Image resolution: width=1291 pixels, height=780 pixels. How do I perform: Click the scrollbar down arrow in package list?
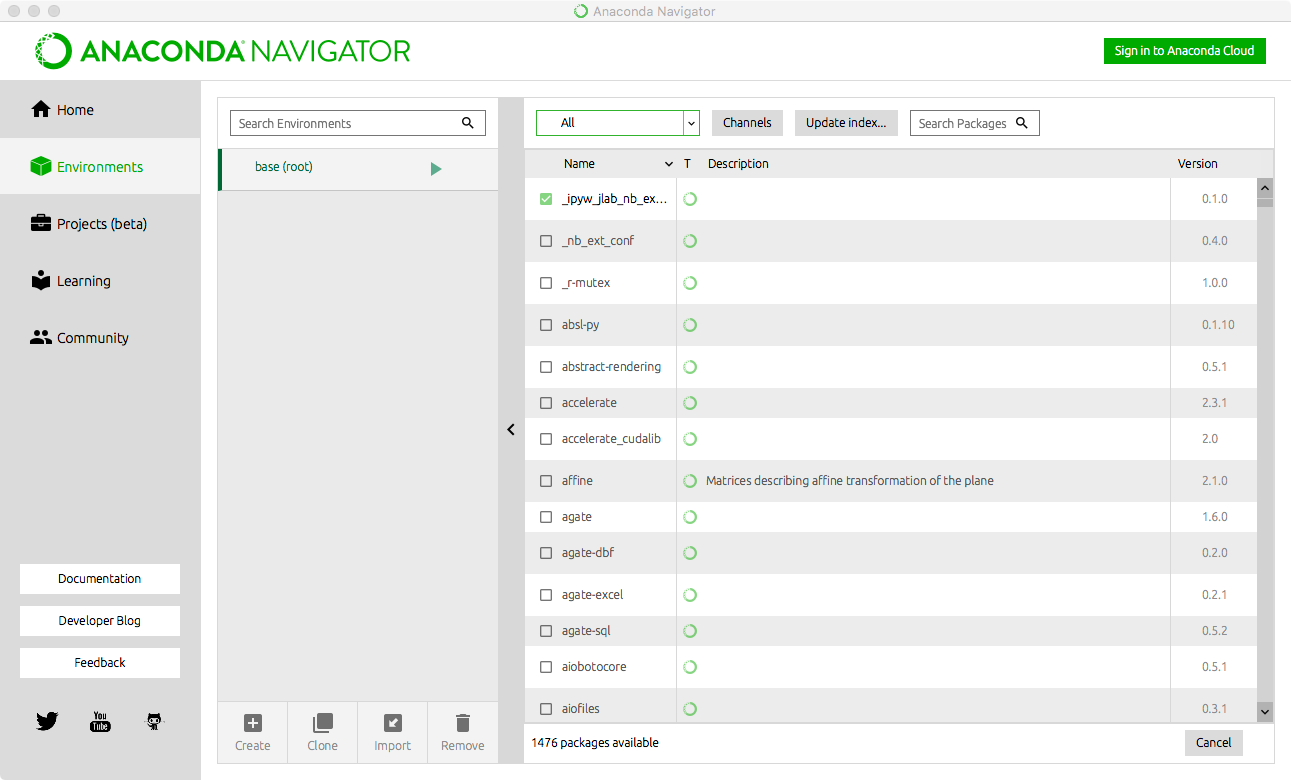[x=1265, y=711]
